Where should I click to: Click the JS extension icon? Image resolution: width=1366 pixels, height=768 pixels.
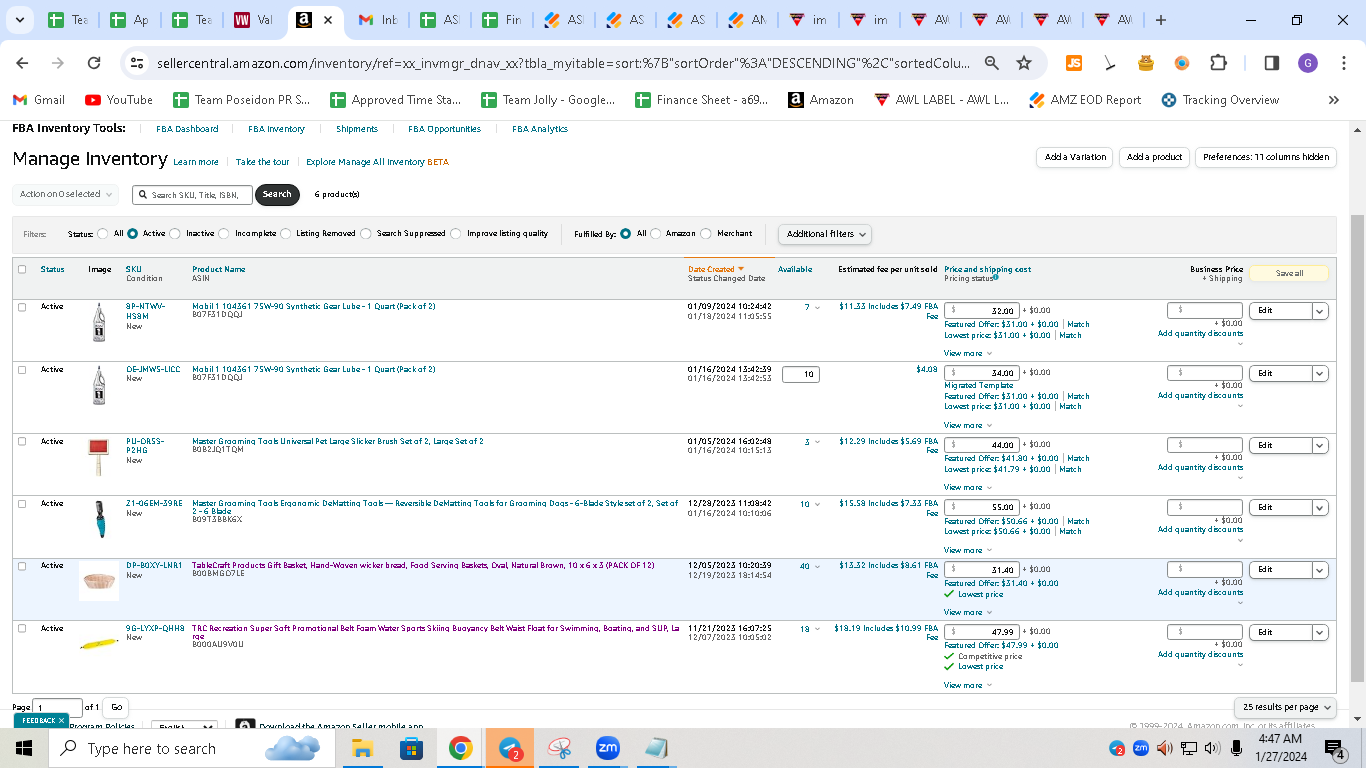[x=1074, y=63]
